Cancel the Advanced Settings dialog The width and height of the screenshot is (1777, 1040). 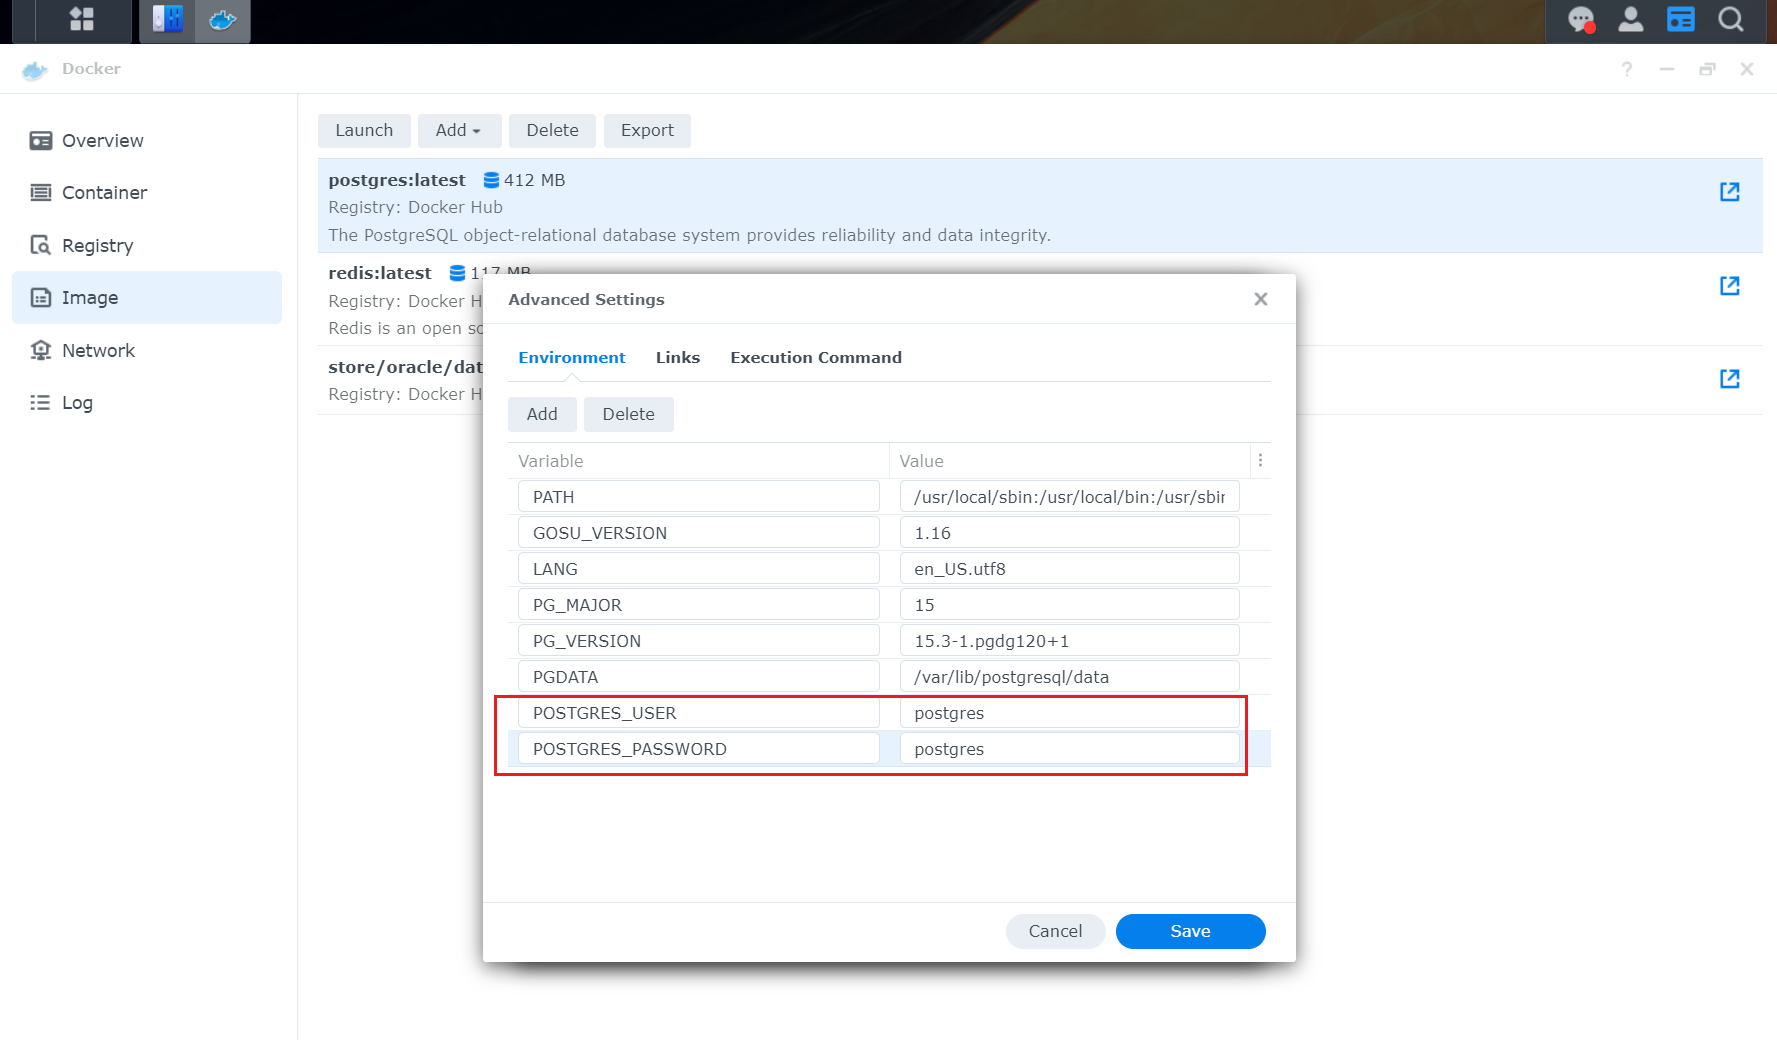tap(1055, 931)
